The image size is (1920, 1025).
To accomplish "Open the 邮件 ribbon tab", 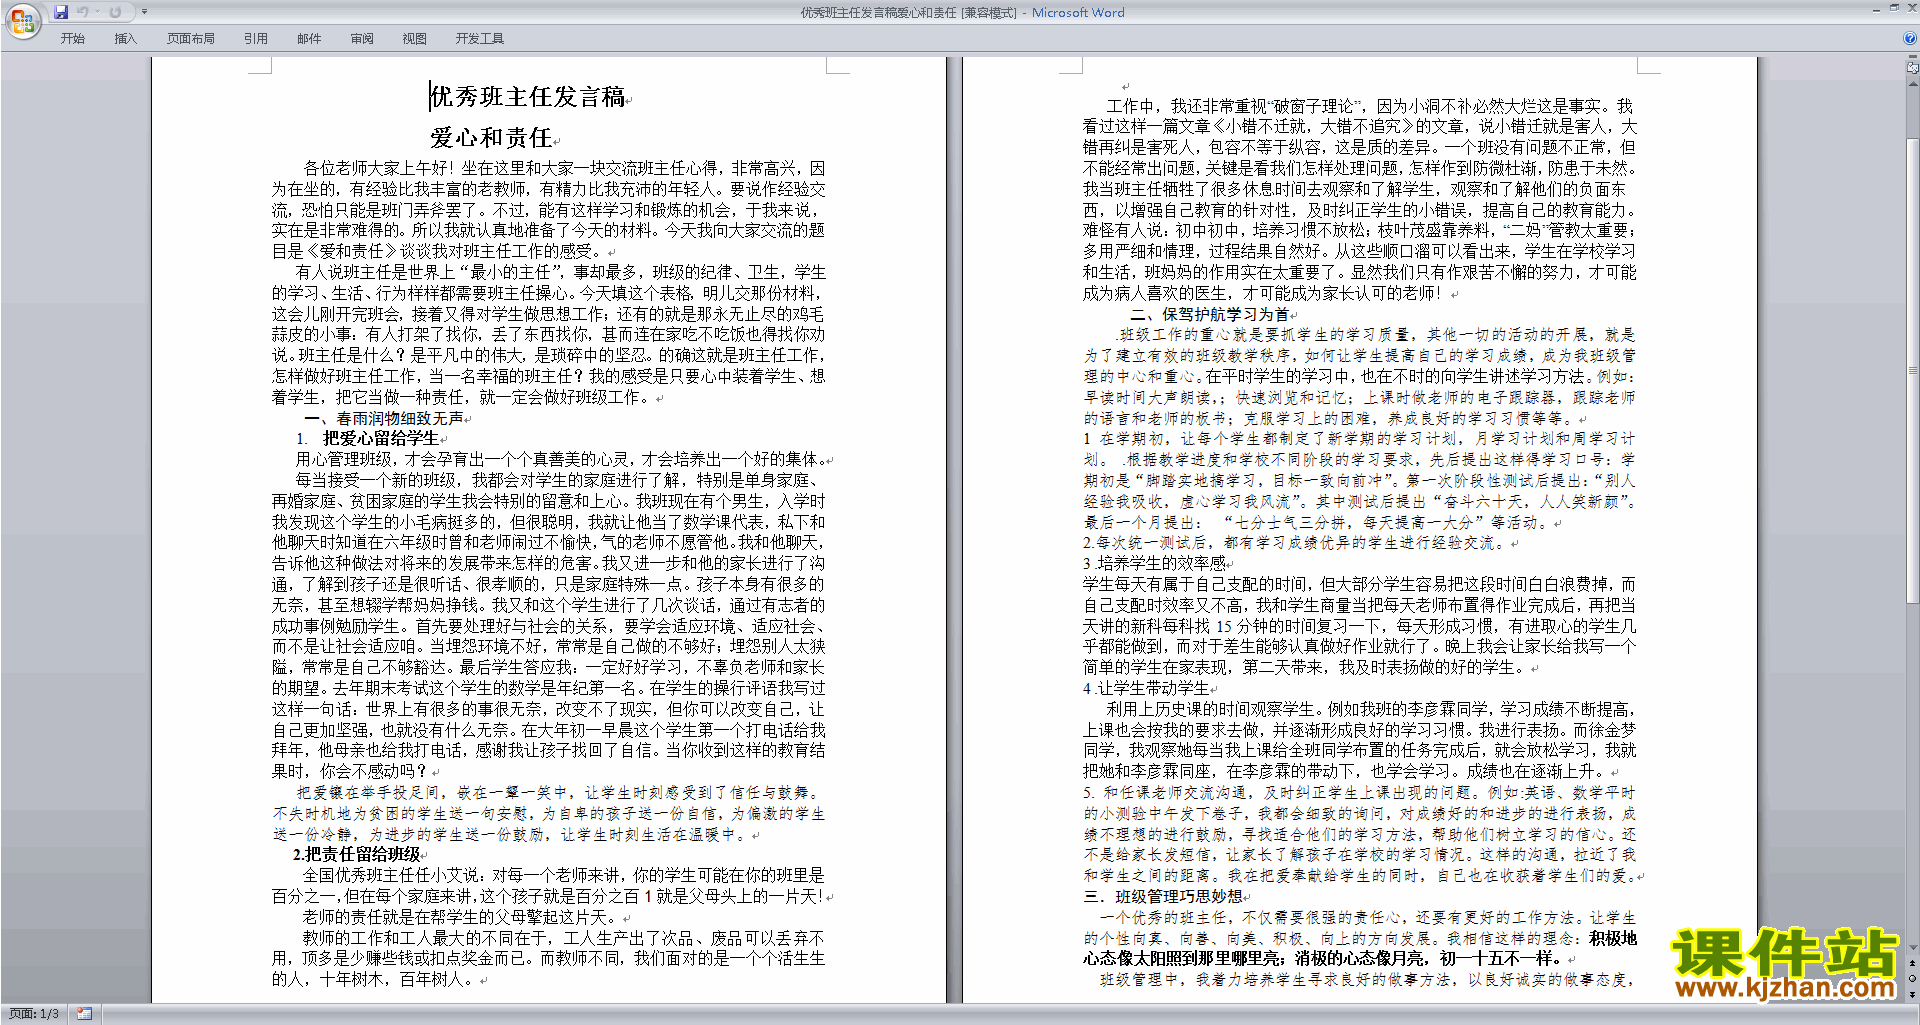I will [309, 39].
